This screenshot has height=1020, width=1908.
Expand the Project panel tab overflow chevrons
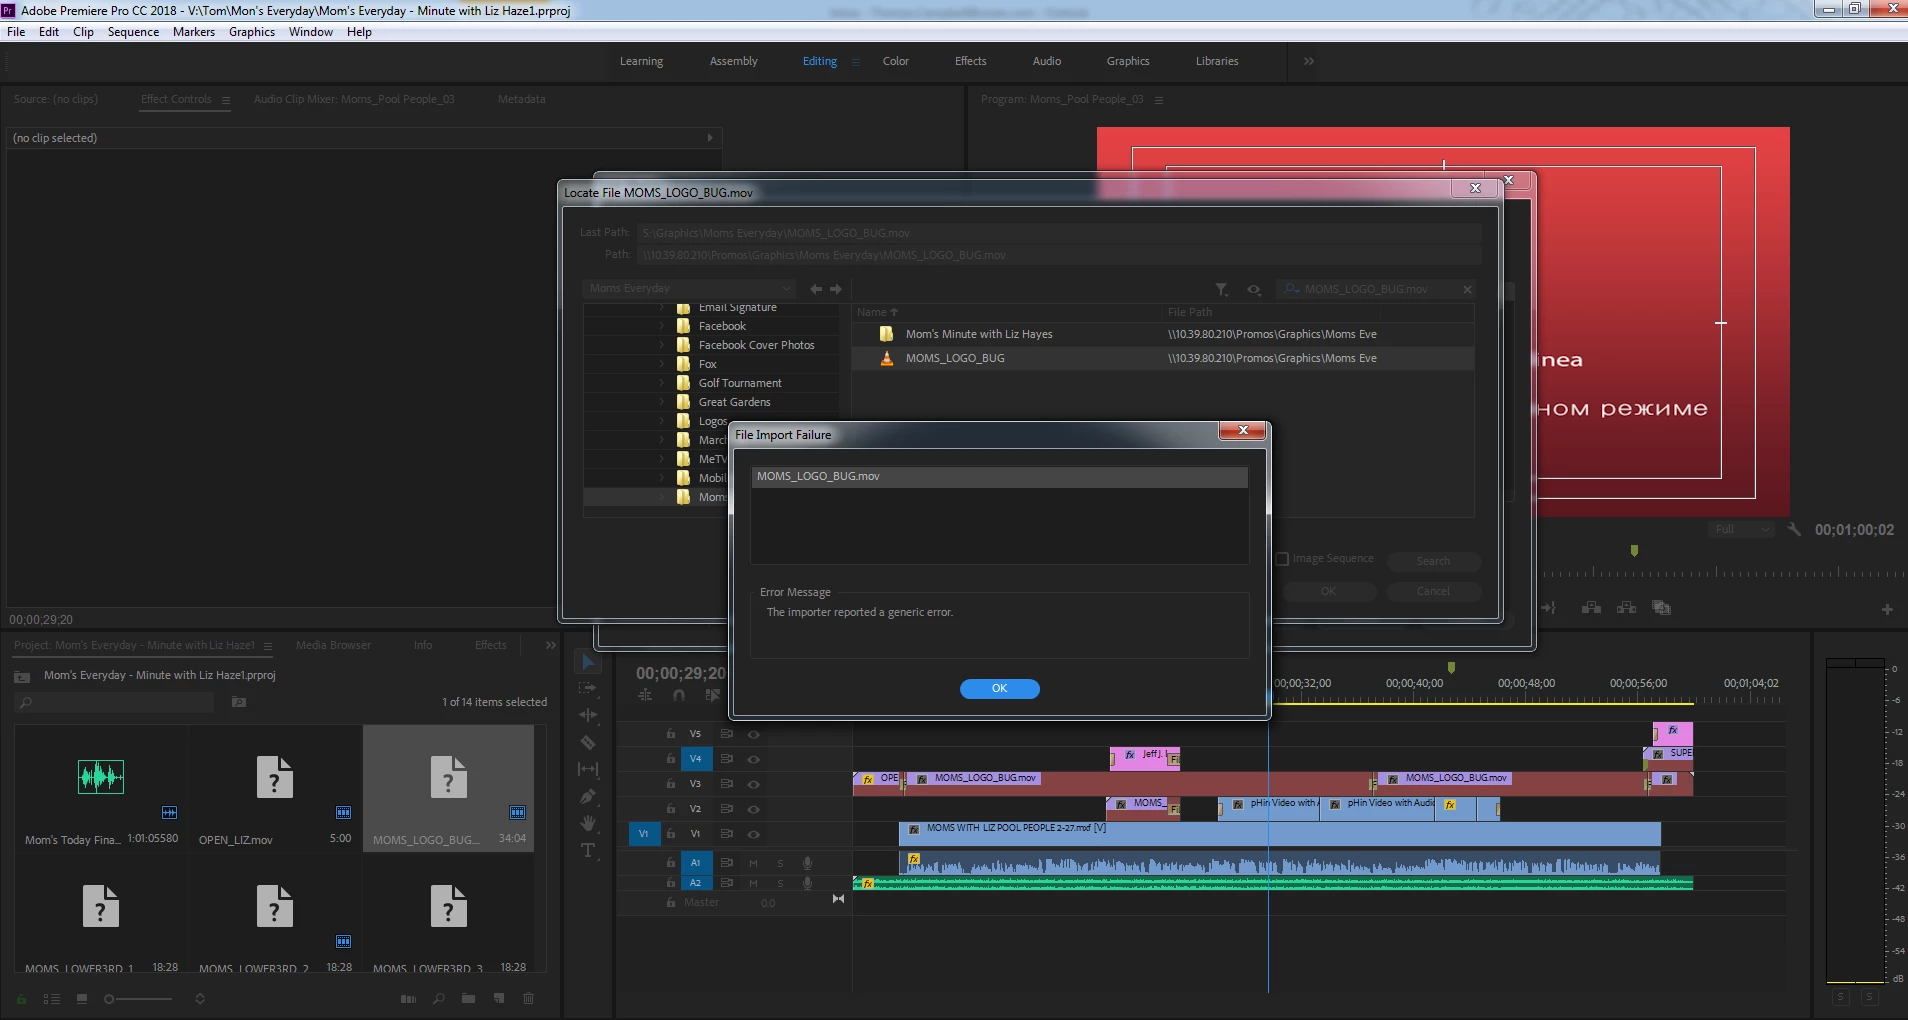click(550, 645)
